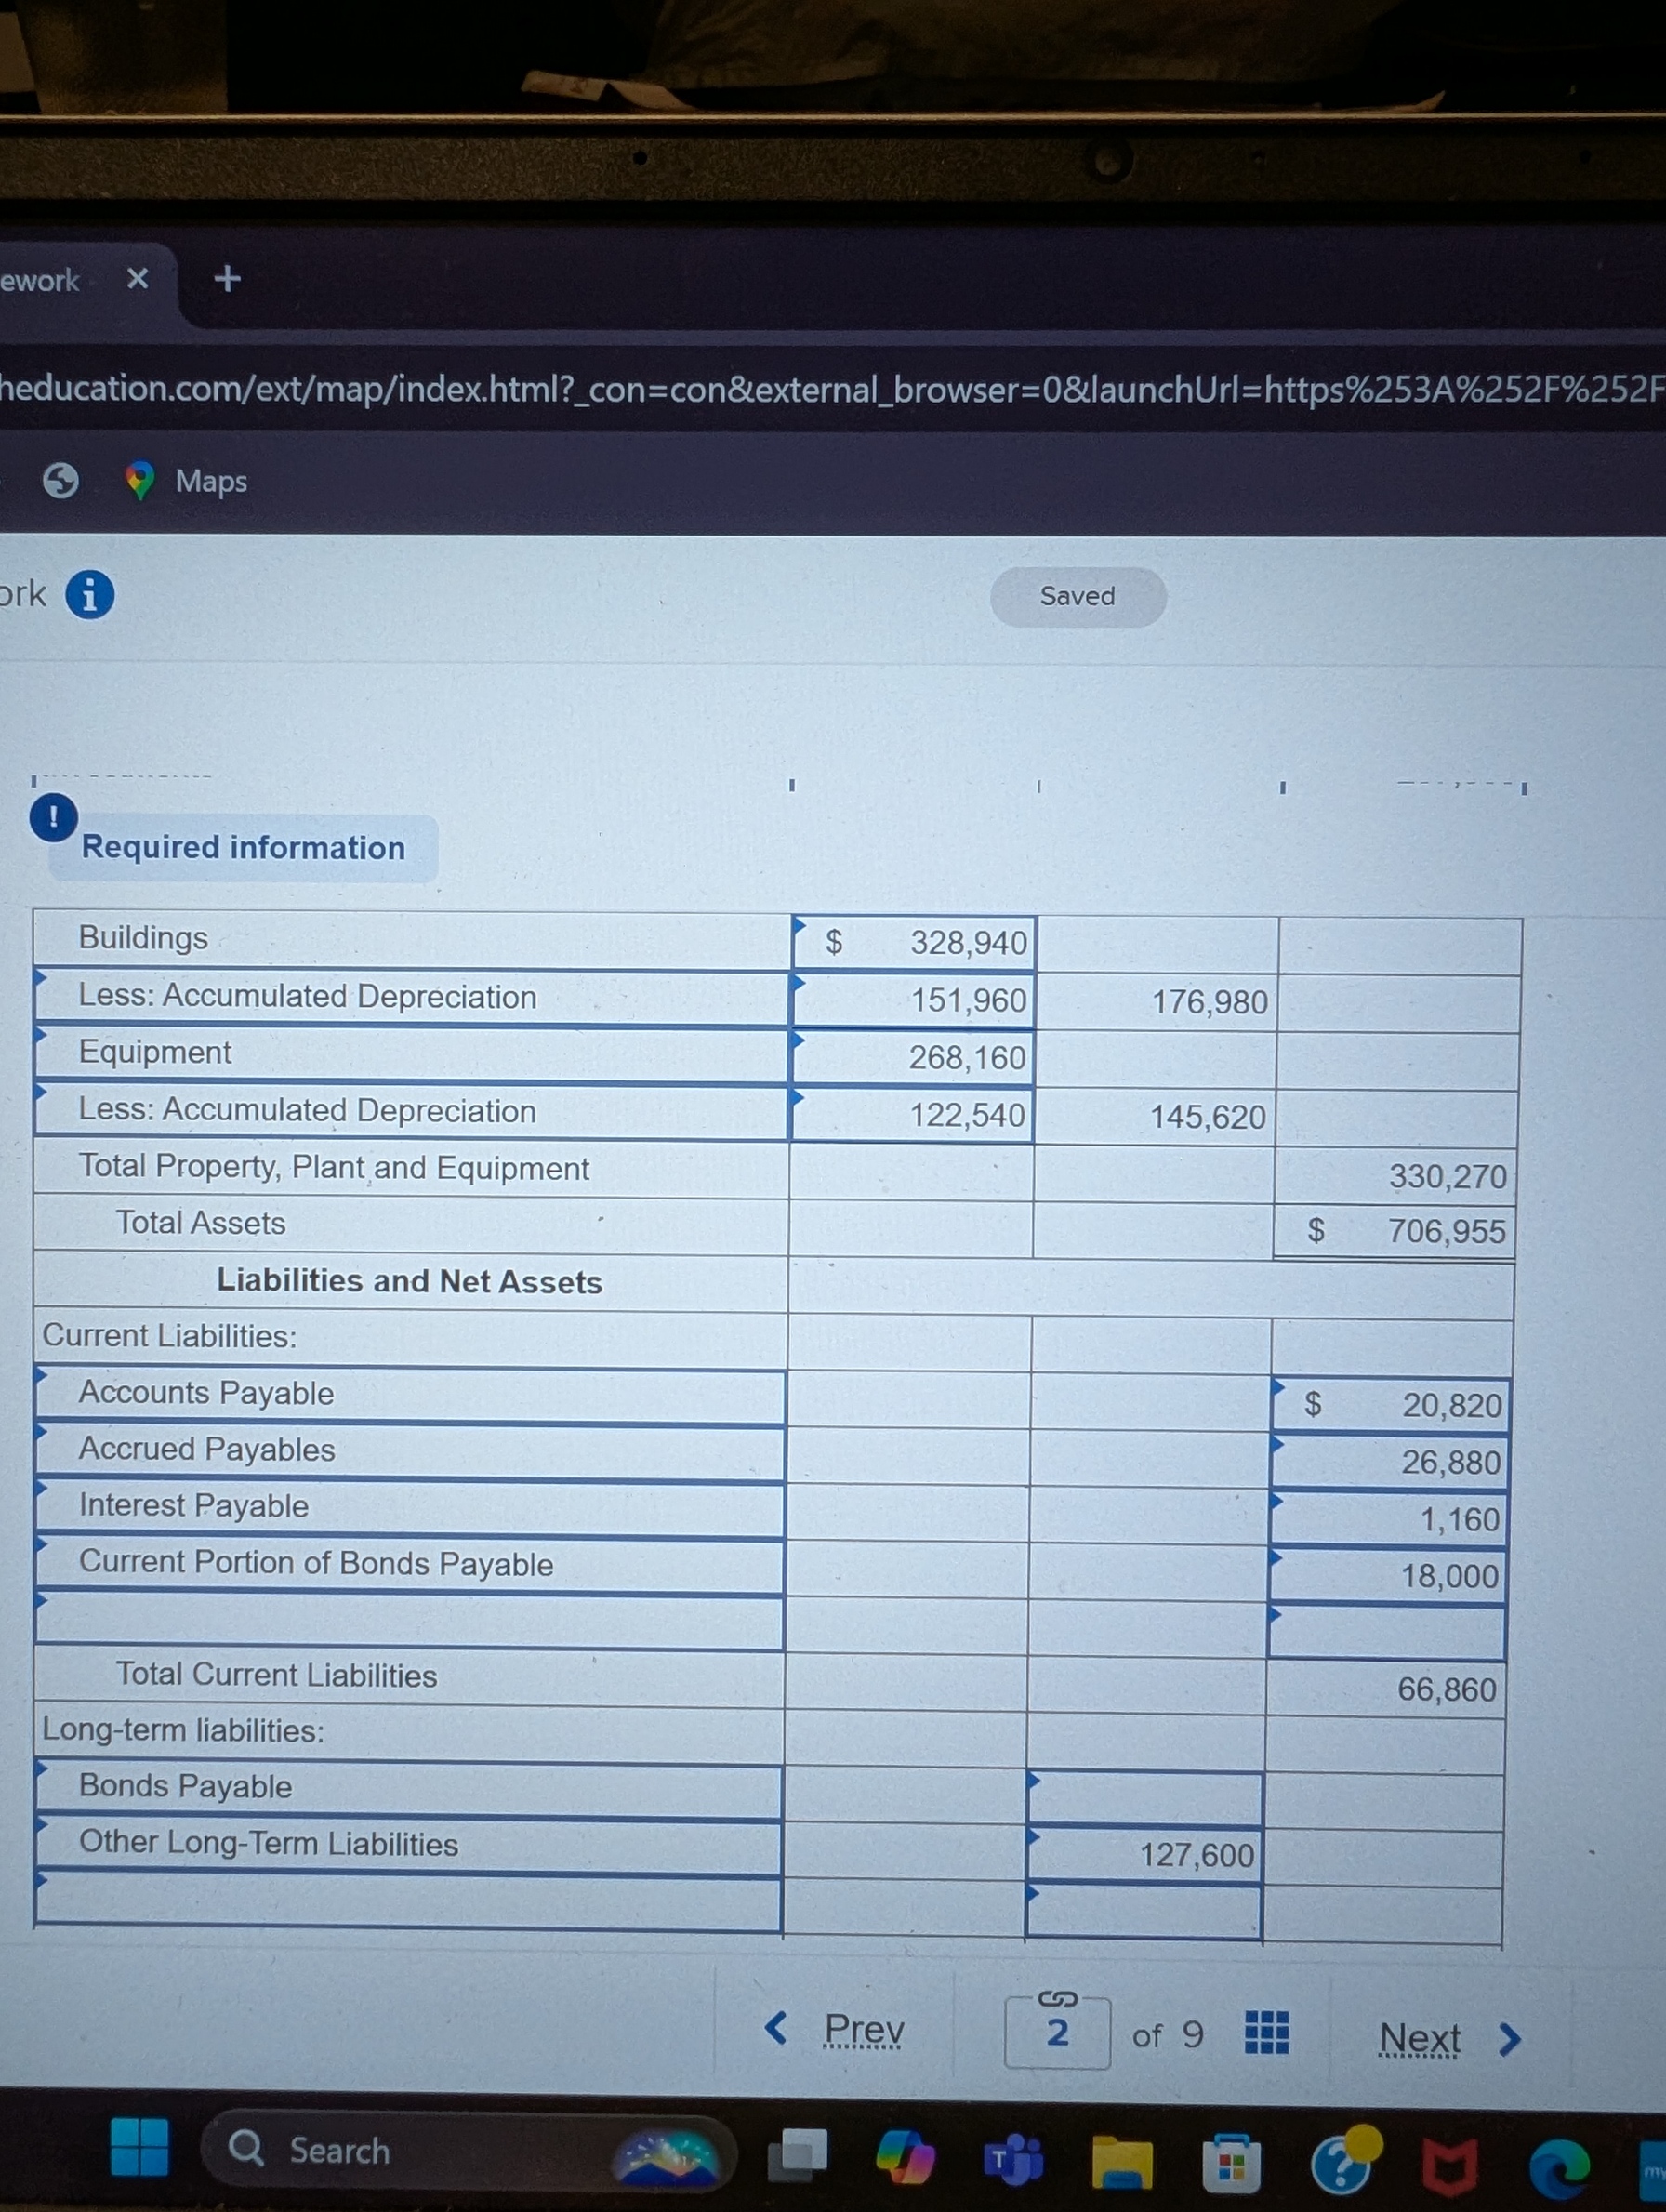Click the Required information alert icon

(x=54, y=817)
